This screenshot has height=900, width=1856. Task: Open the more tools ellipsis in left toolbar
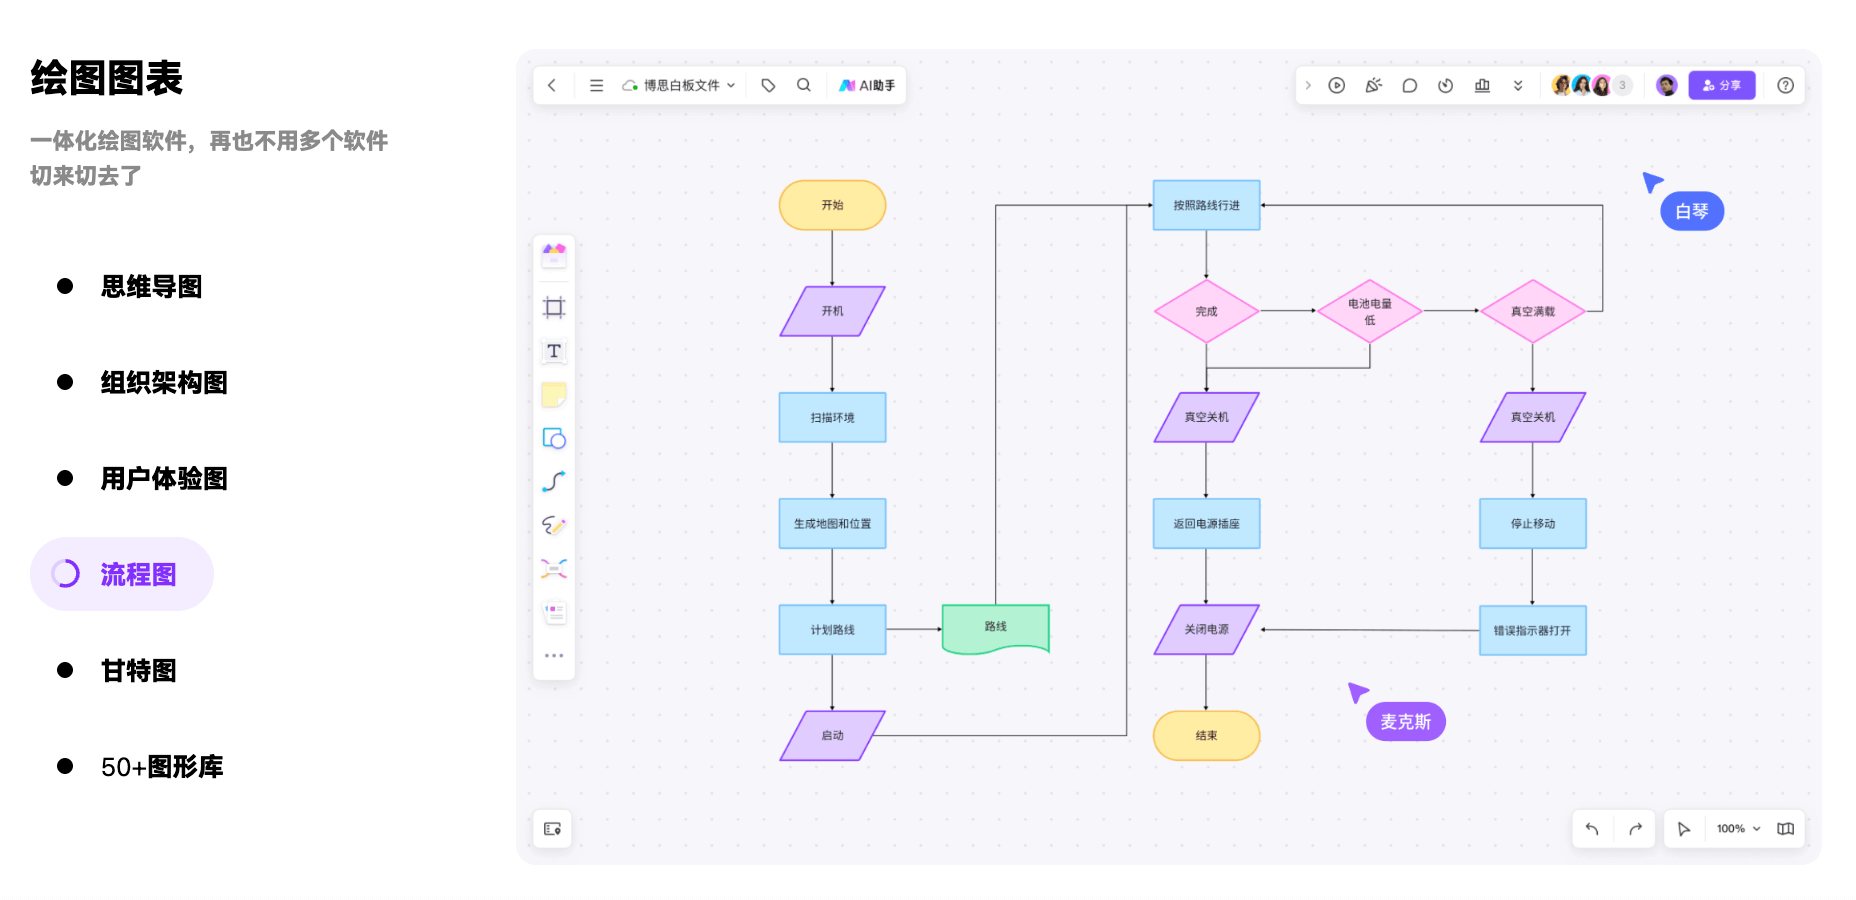[554, 656]
